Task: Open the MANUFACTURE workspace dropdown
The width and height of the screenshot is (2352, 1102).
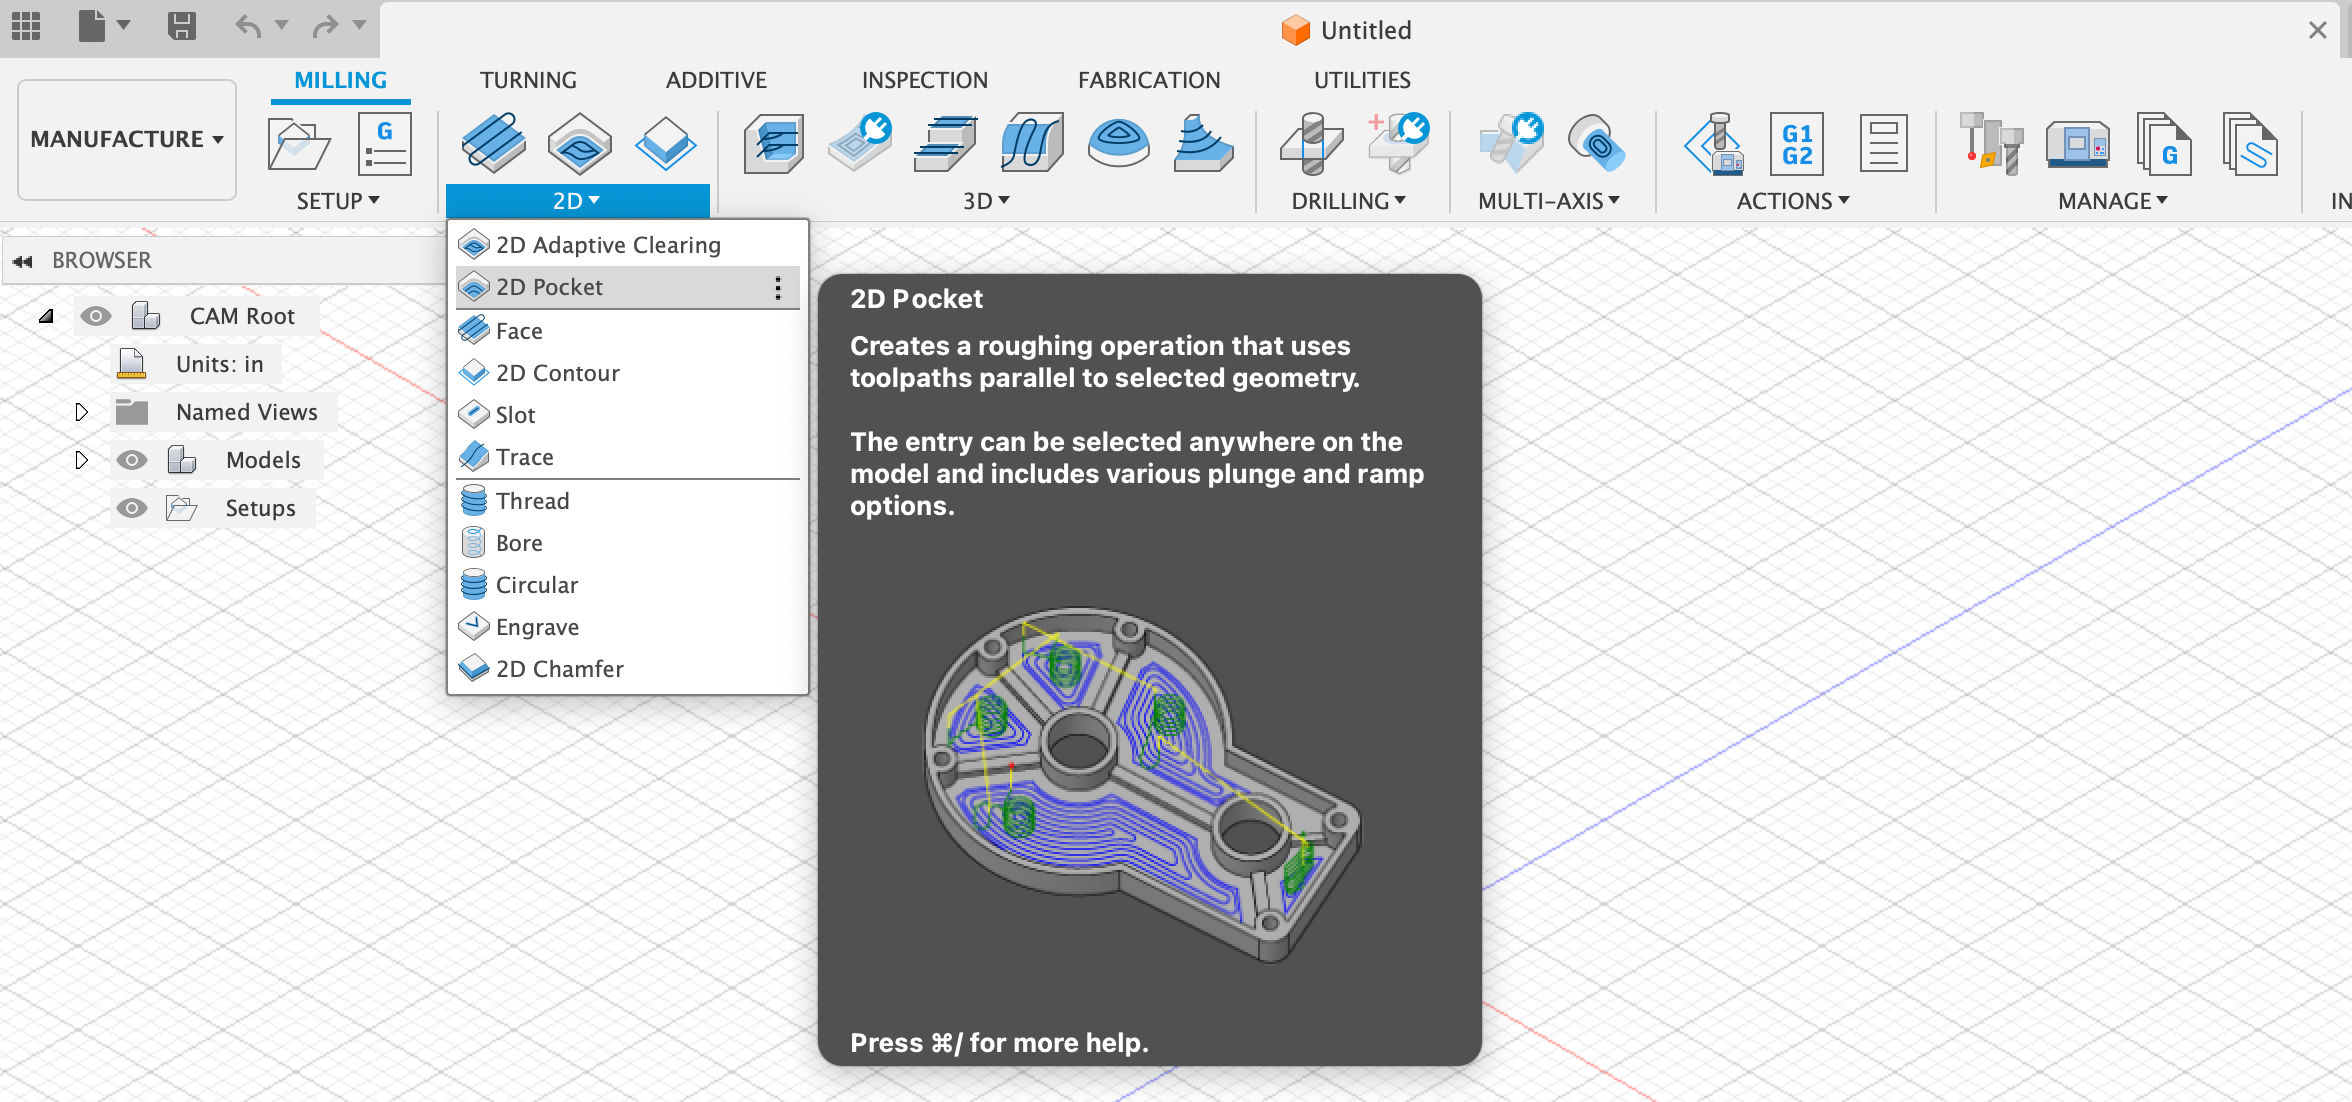Action: (x=127, y=140)
